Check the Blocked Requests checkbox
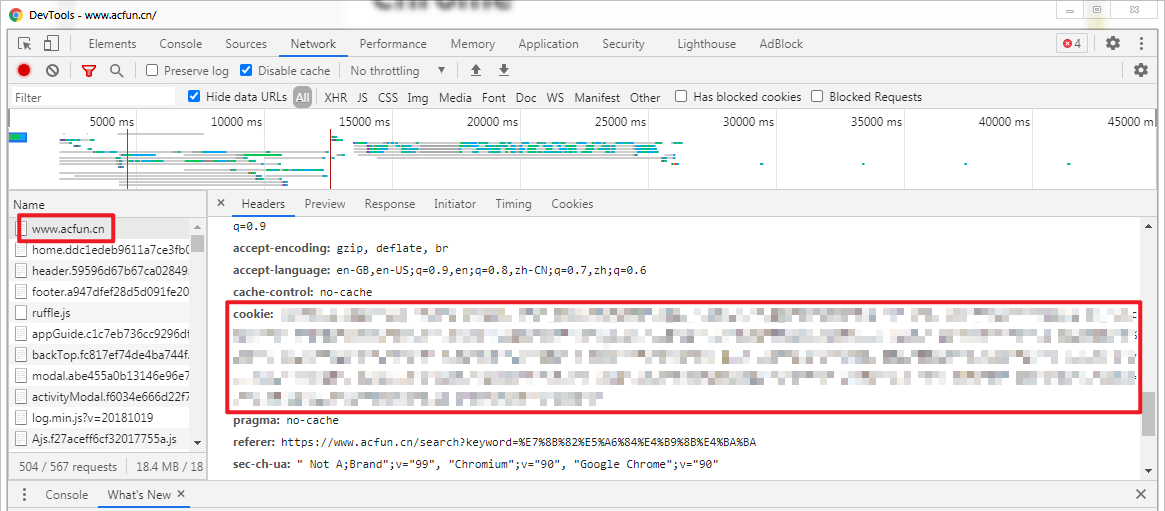This screenshot has width=1165, height=511. pyautogui.click(x=817, y=97)
